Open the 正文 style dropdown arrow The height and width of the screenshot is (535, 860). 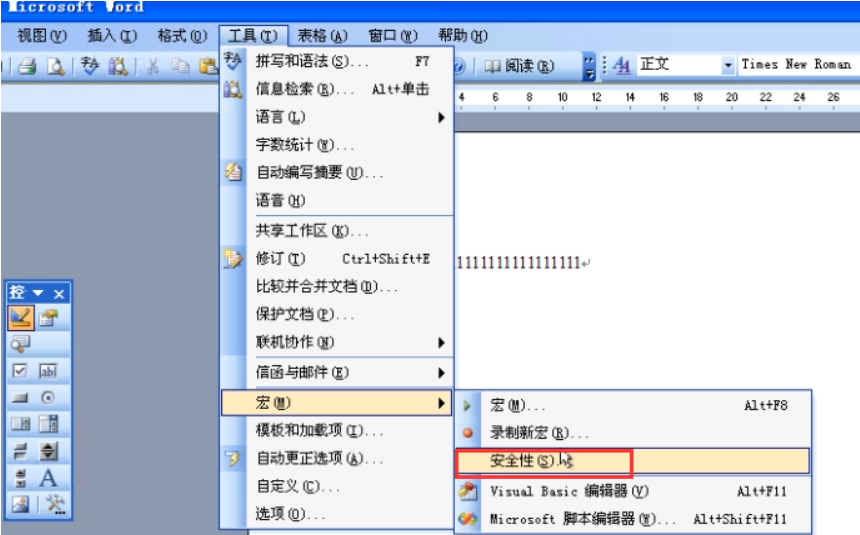pyautogui.click(x=728, y=66)
